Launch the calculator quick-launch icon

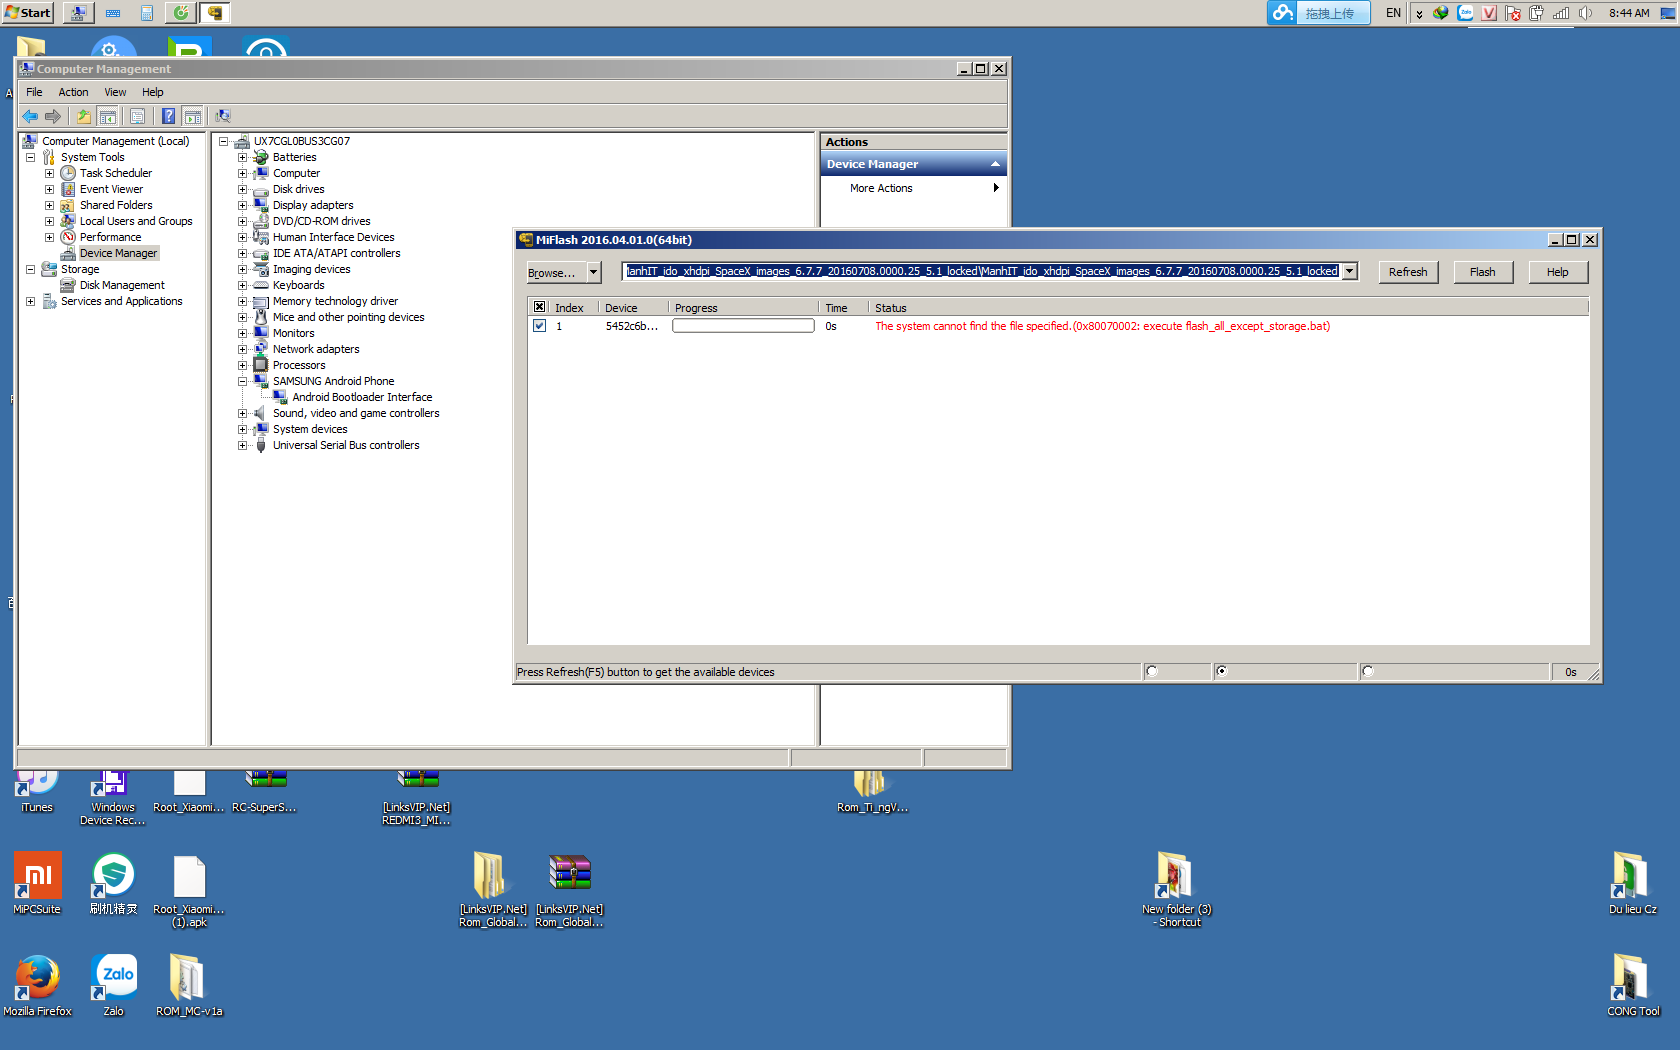point(147,13)
